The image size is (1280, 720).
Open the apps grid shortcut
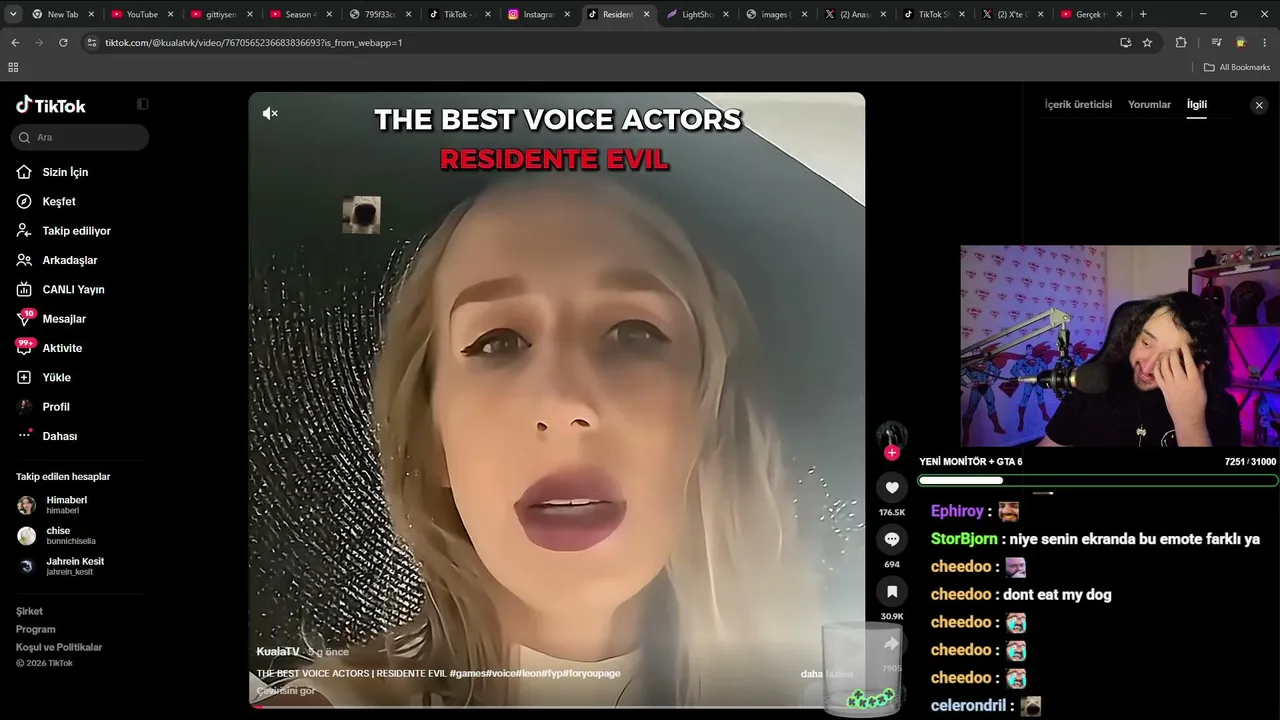(13, 67)
